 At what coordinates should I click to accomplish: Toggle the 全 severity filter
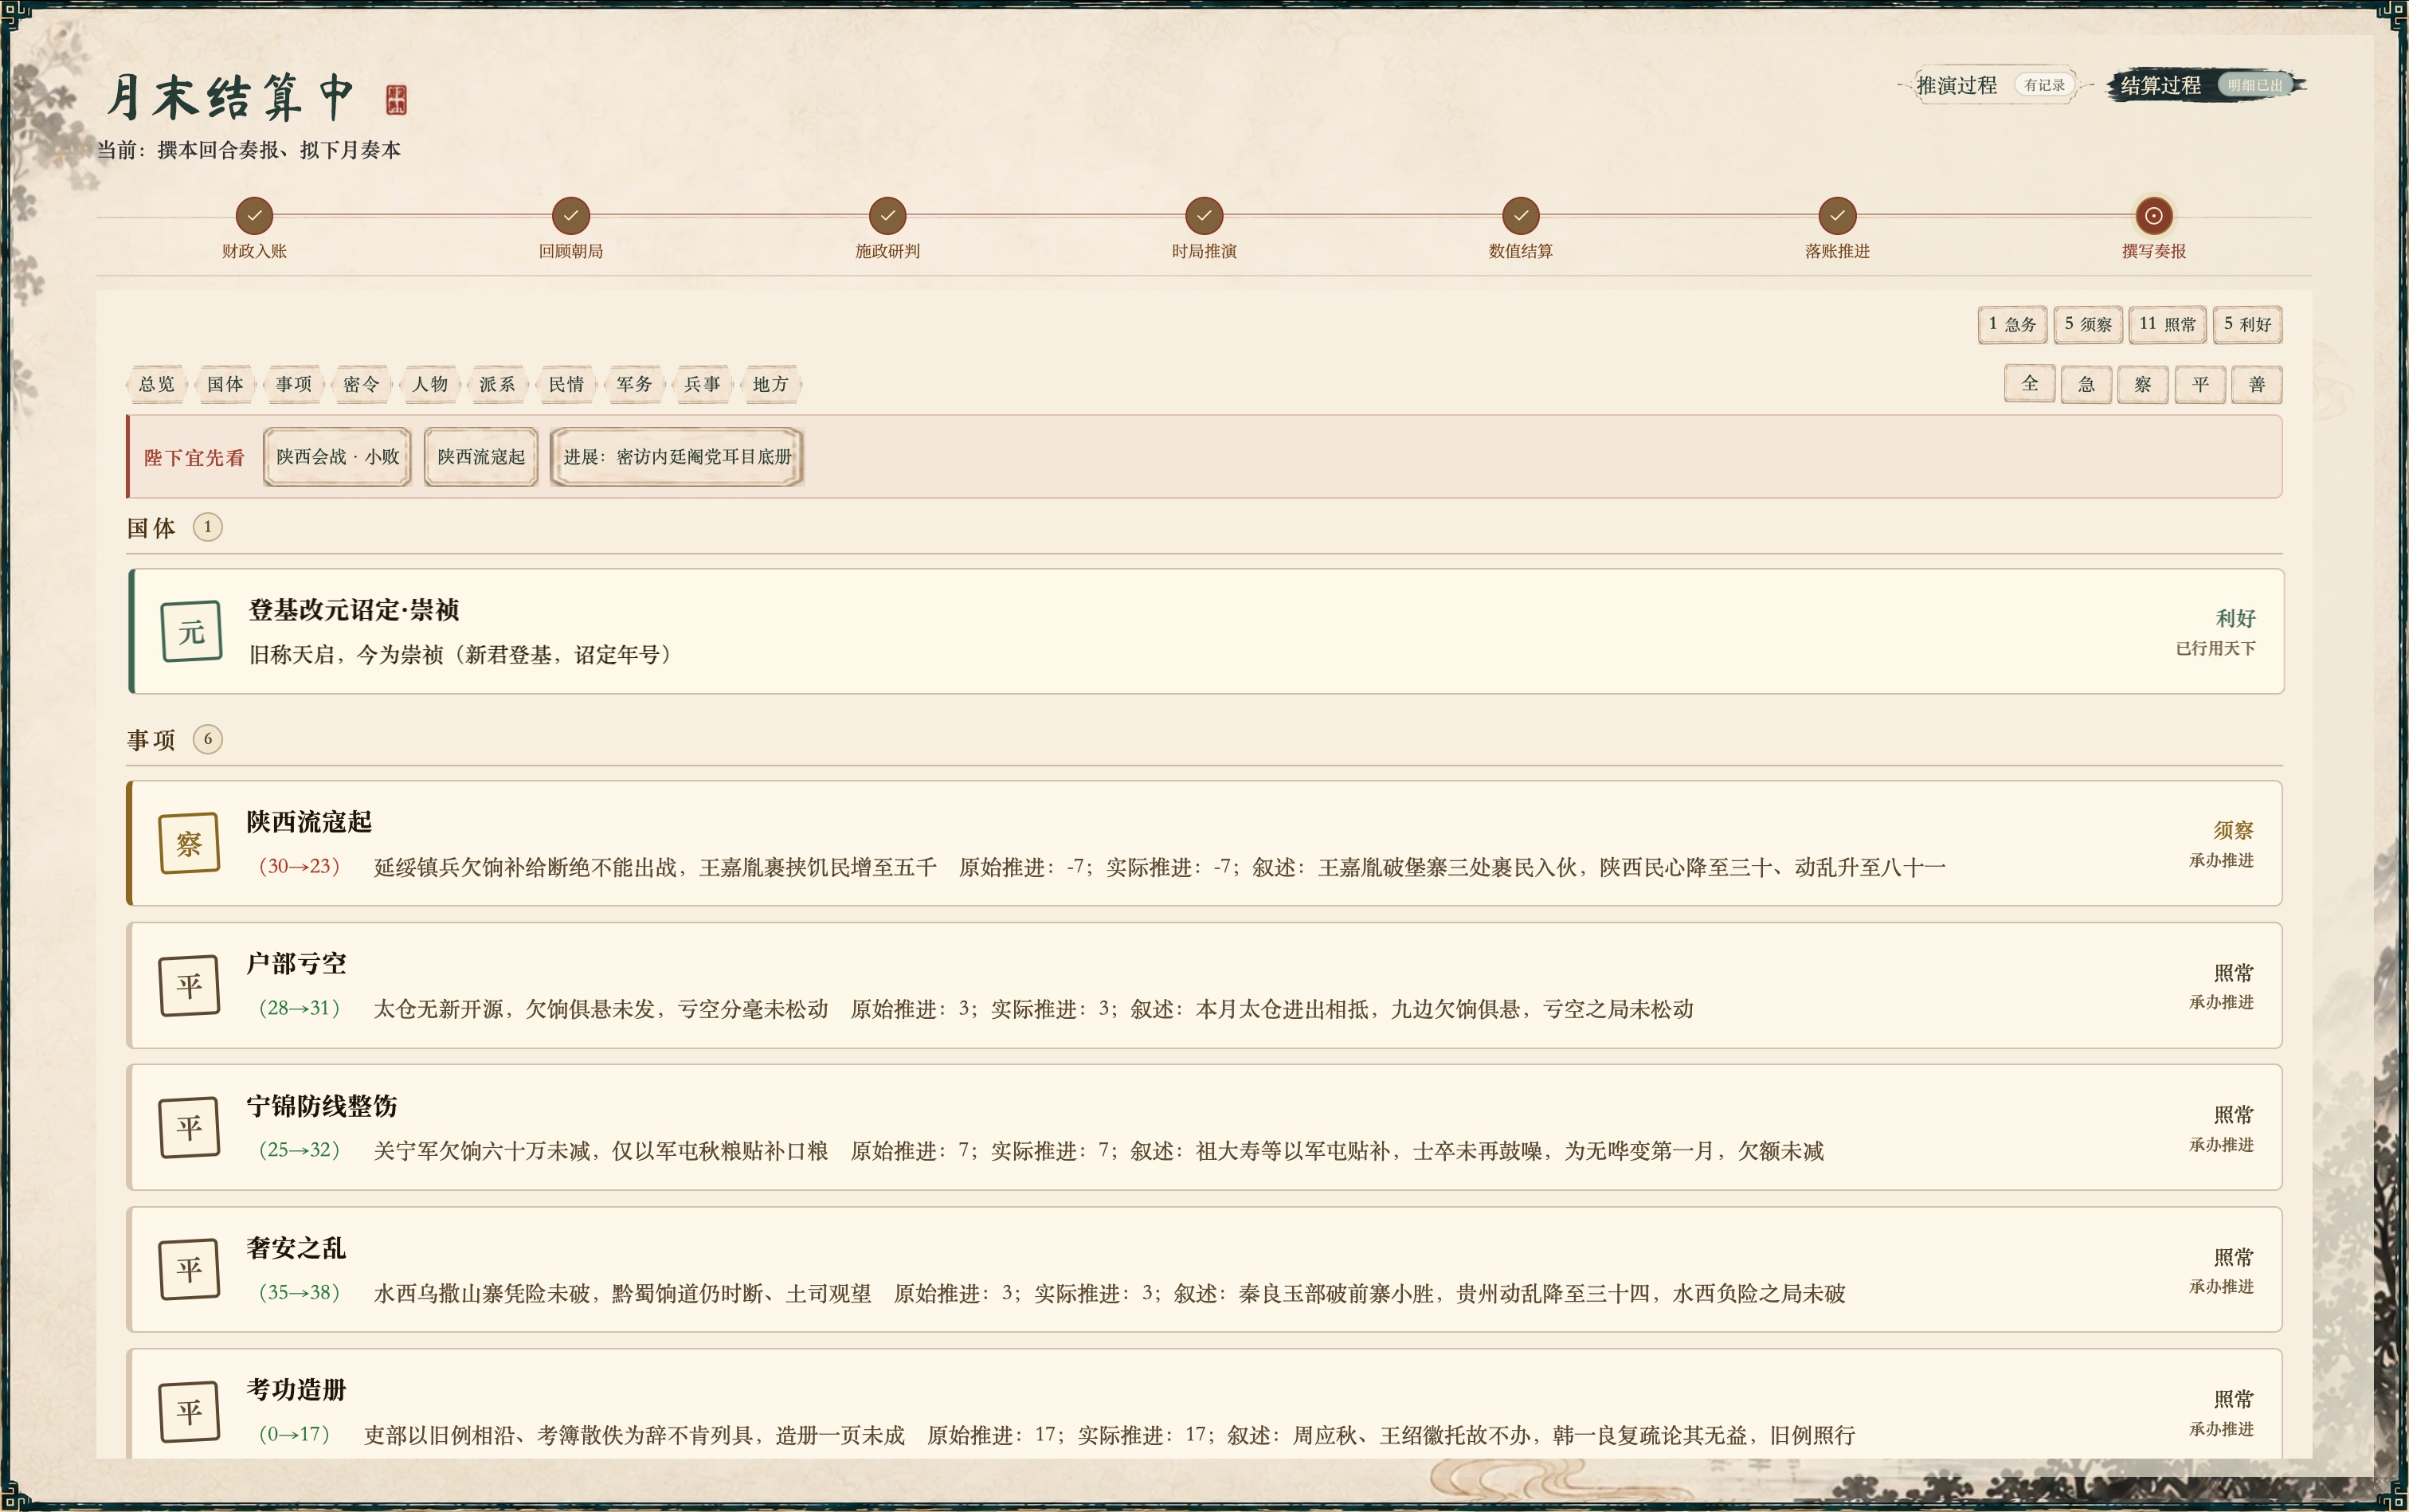coord(2030,384)
